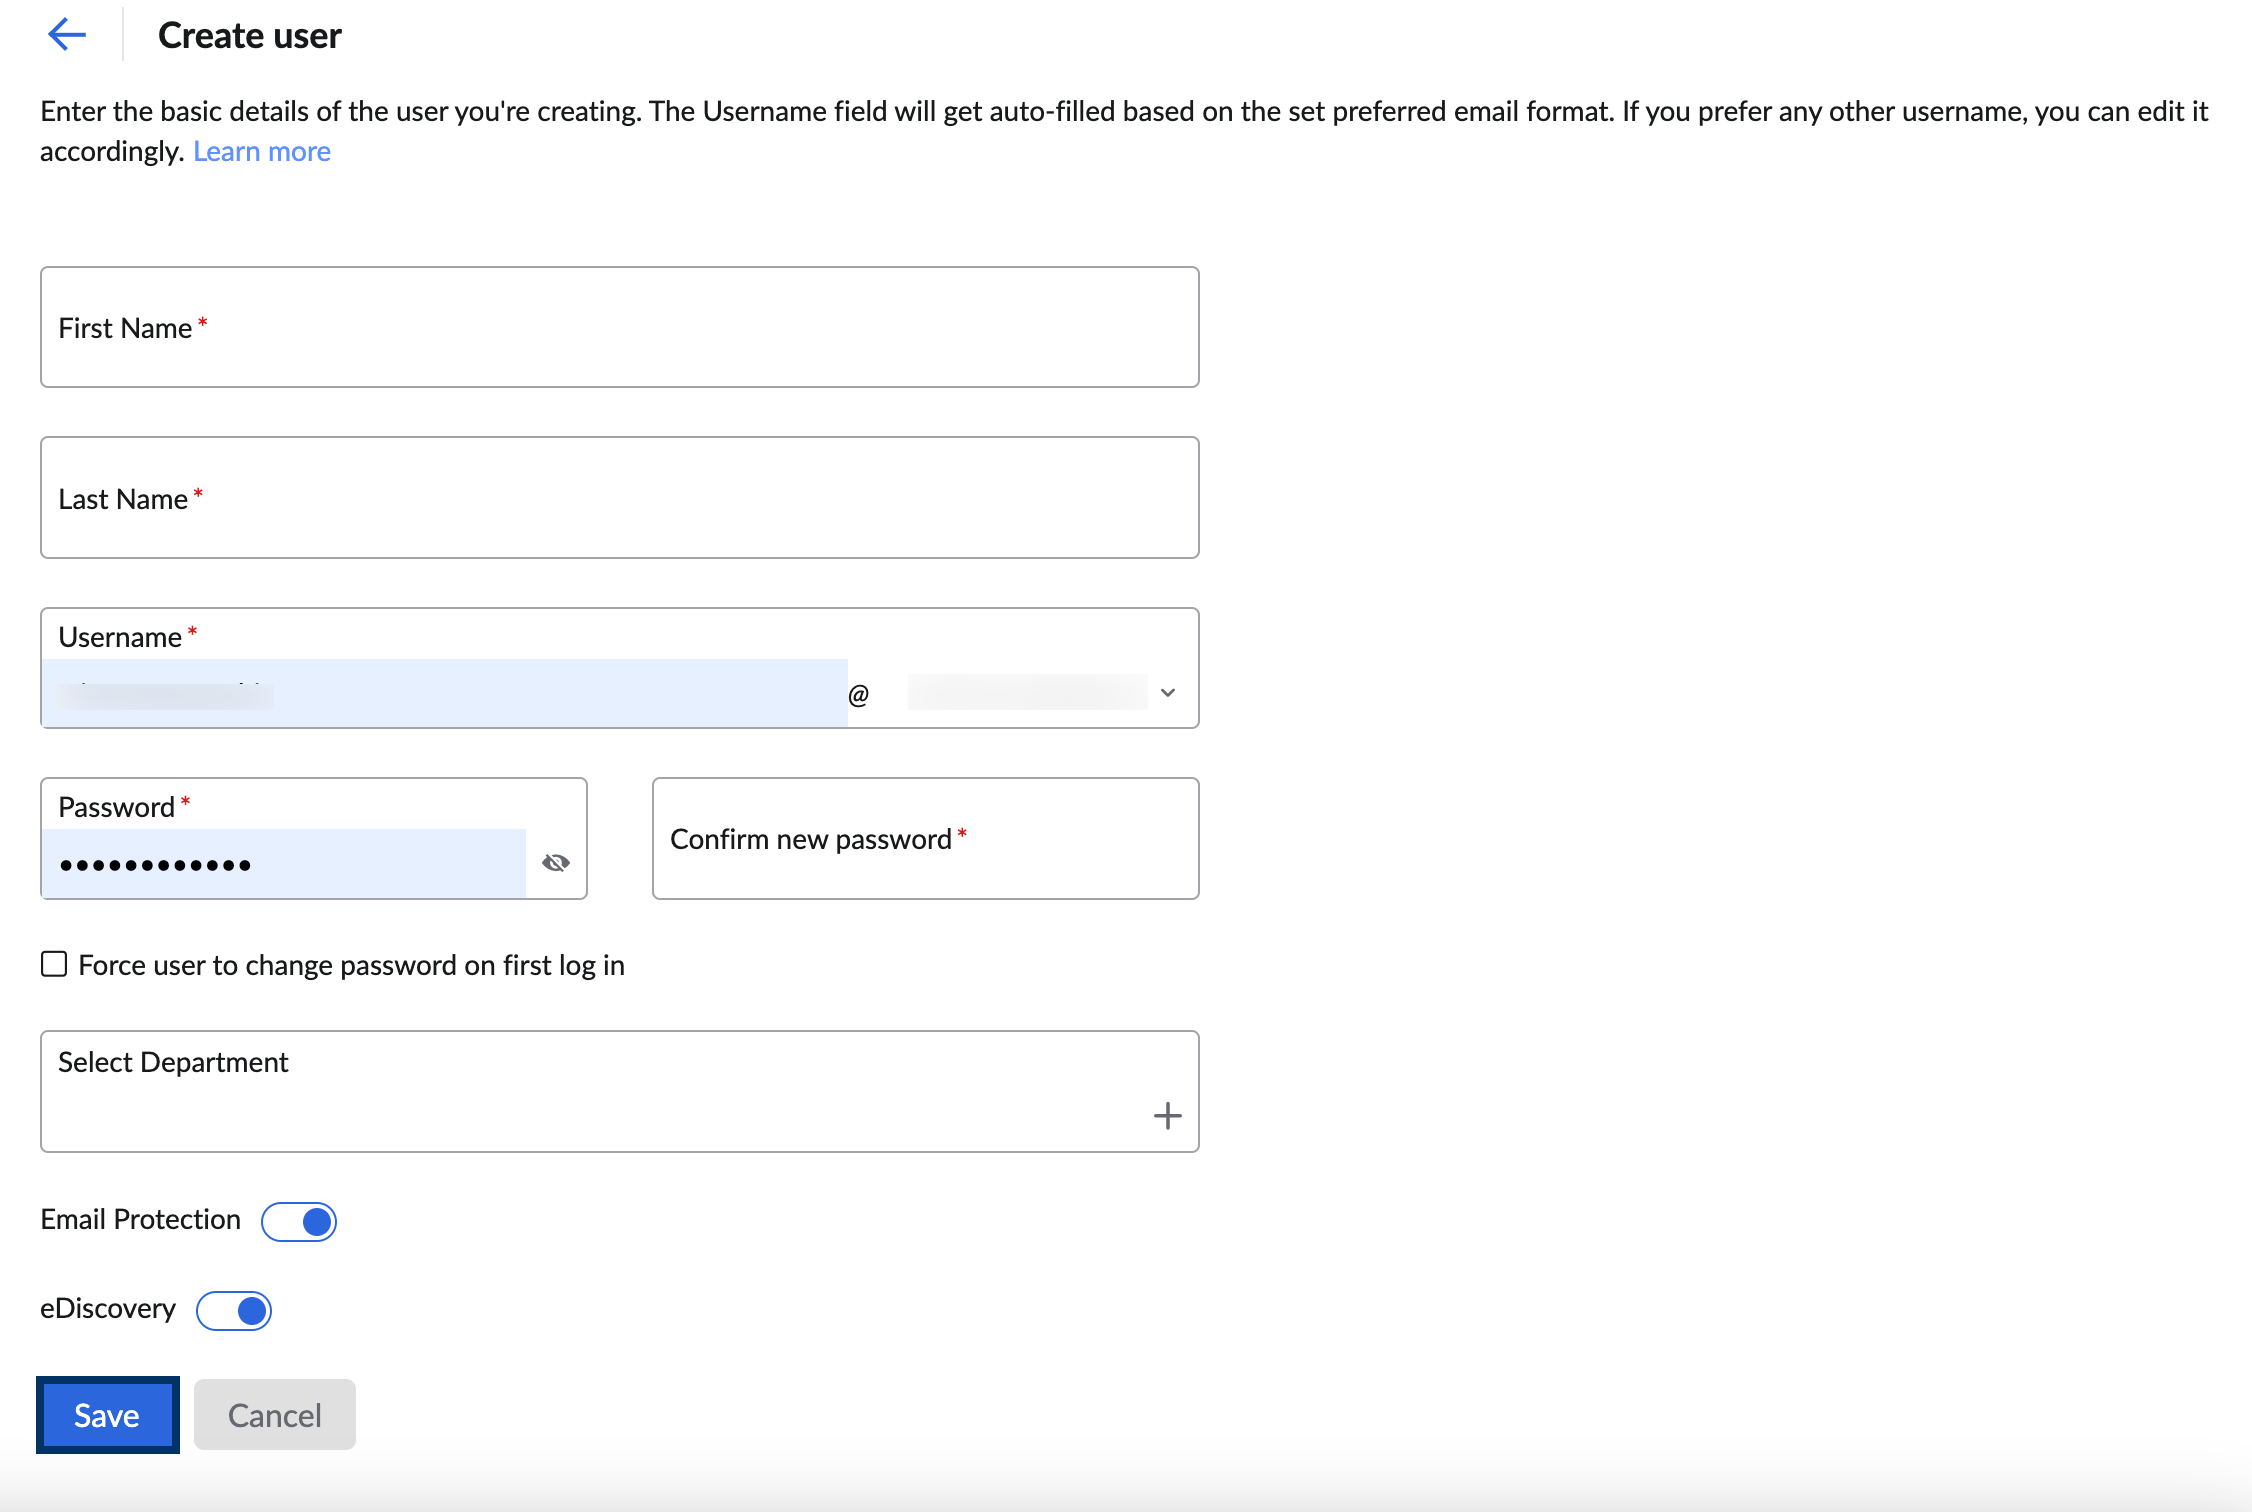The width and height of the screenshot is (2252, 1512).
Task: Toggle the Email Protection switch
Action: (300, 1220)
